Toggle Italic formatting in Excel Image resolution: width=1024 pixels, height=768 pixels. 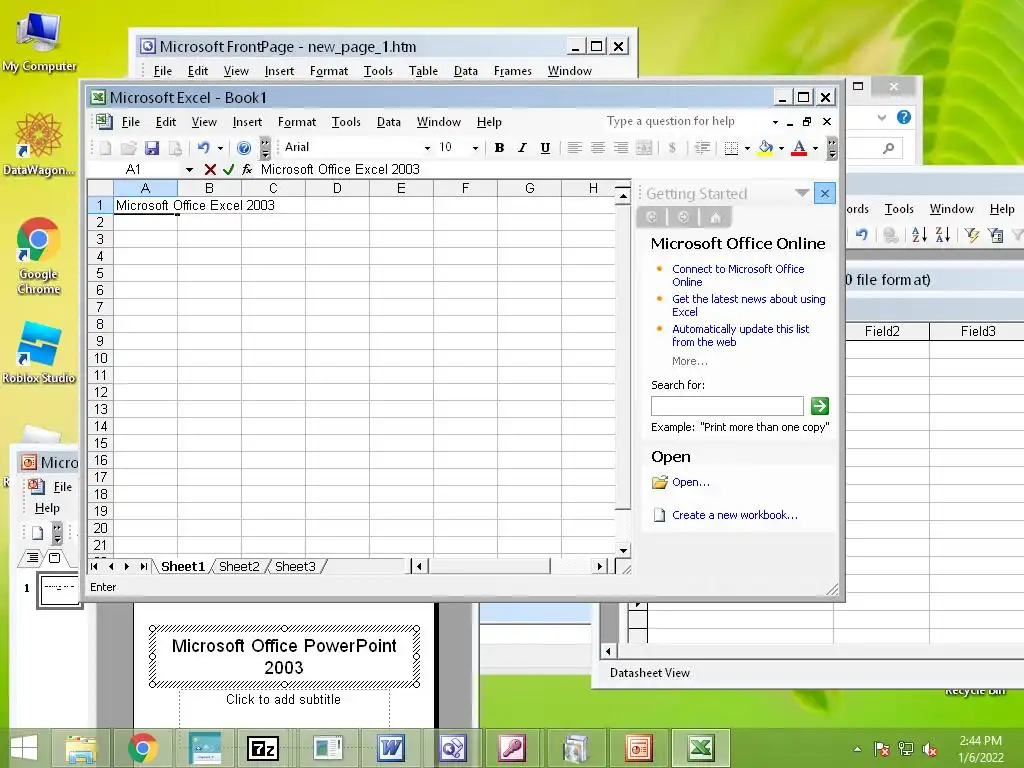(522, 148)
